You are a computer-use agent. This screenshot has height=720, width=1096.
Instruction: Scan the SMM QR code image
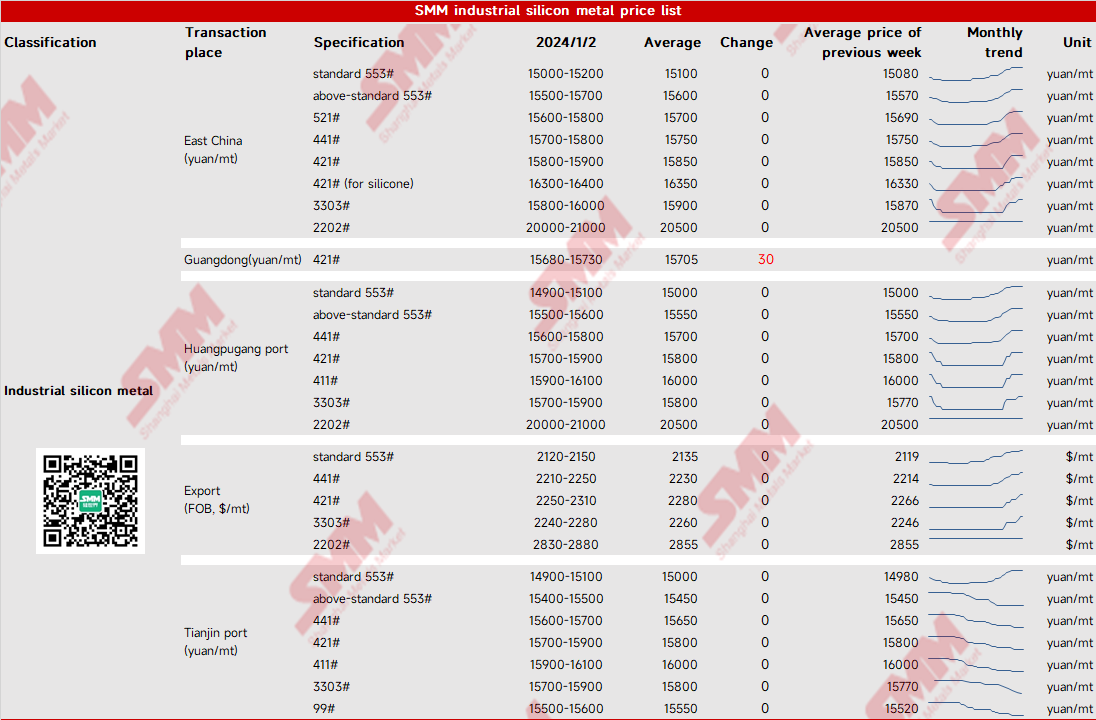[90, 500]
